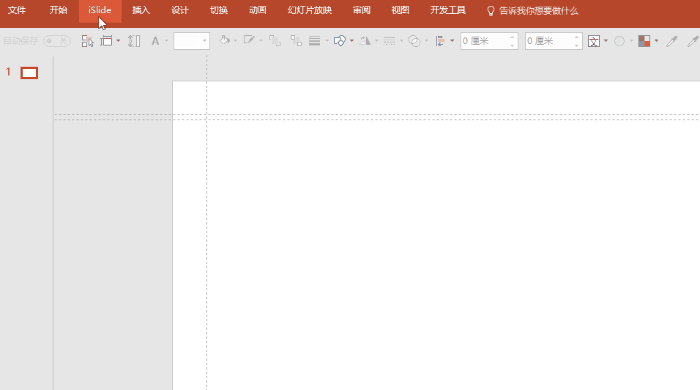Expand the align objects dropdown arrow
Image resolution: width=700 pixels, height=390 pixels.
452,41
